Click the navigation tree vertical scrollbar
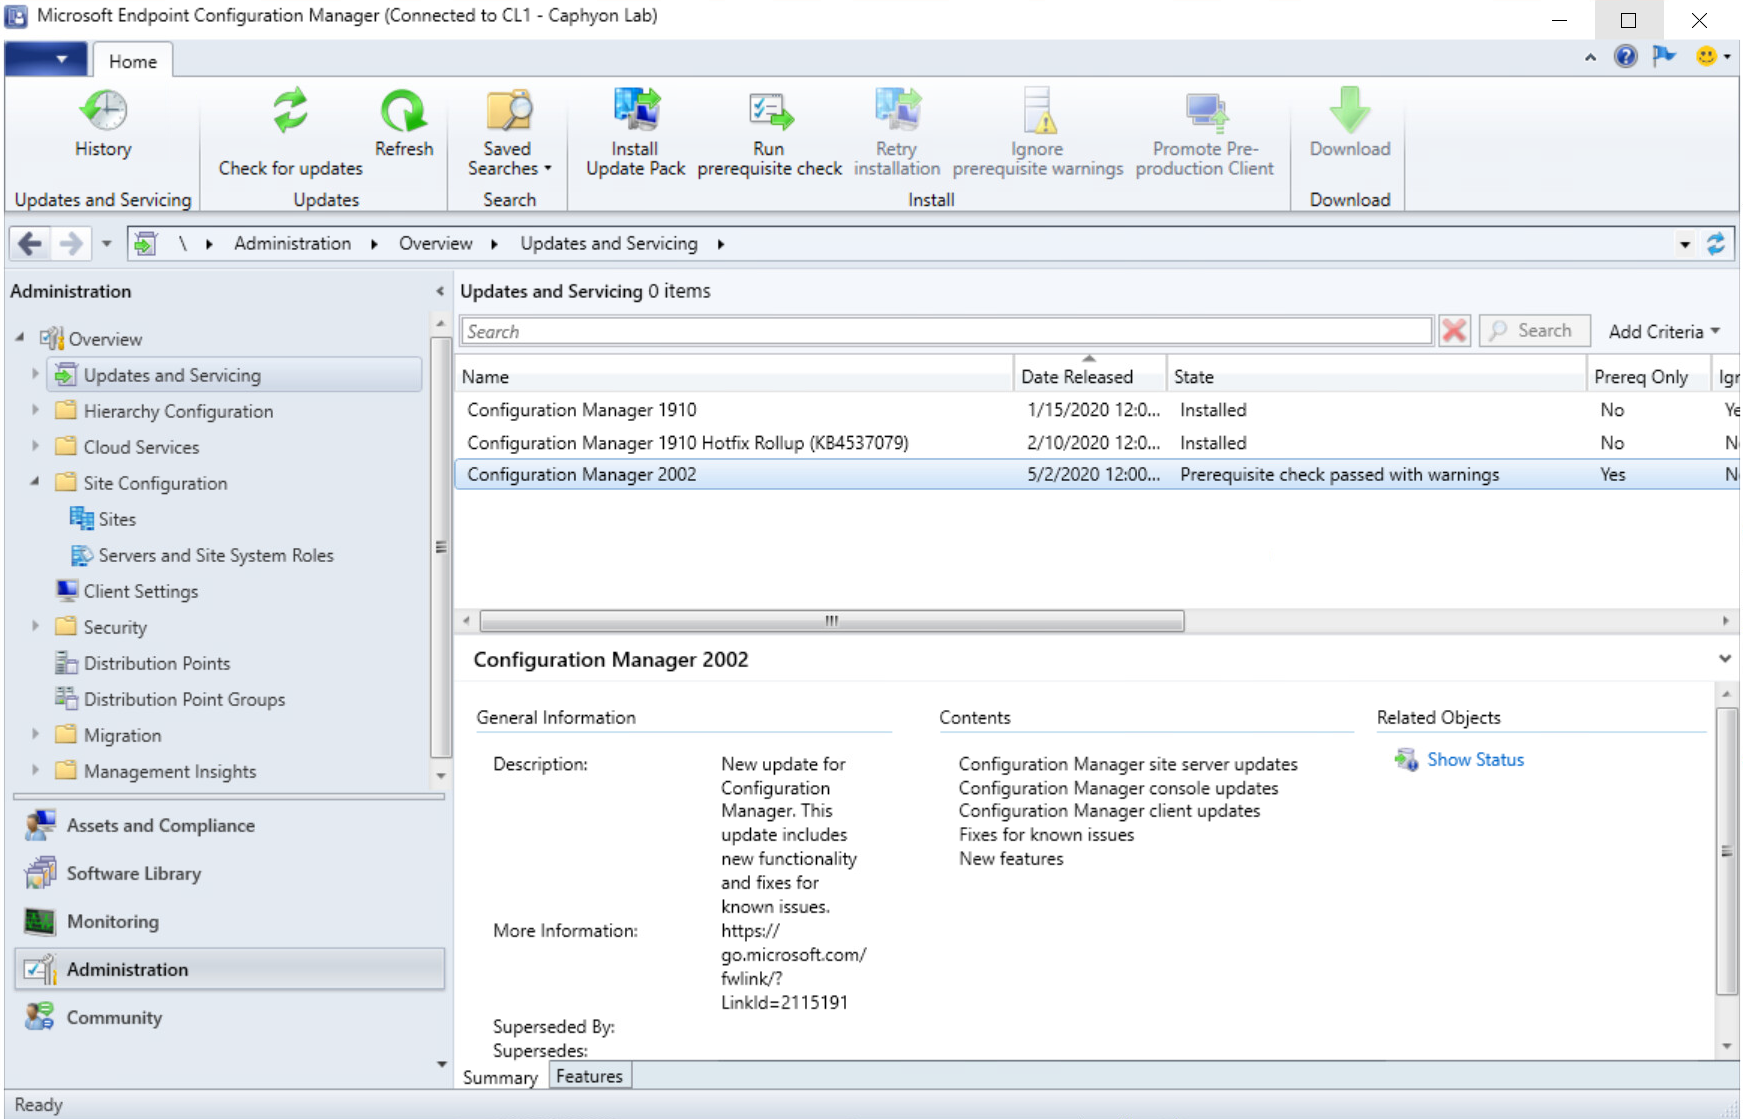The image size is (1743, 1119). tap(440, 547)
